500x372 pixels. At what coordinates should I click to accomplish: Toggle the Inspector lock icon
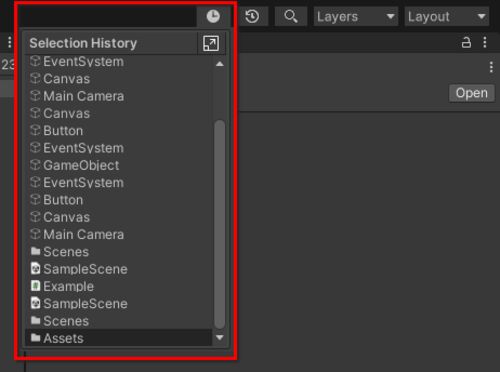pyautogui.click(x=466, y=42)
